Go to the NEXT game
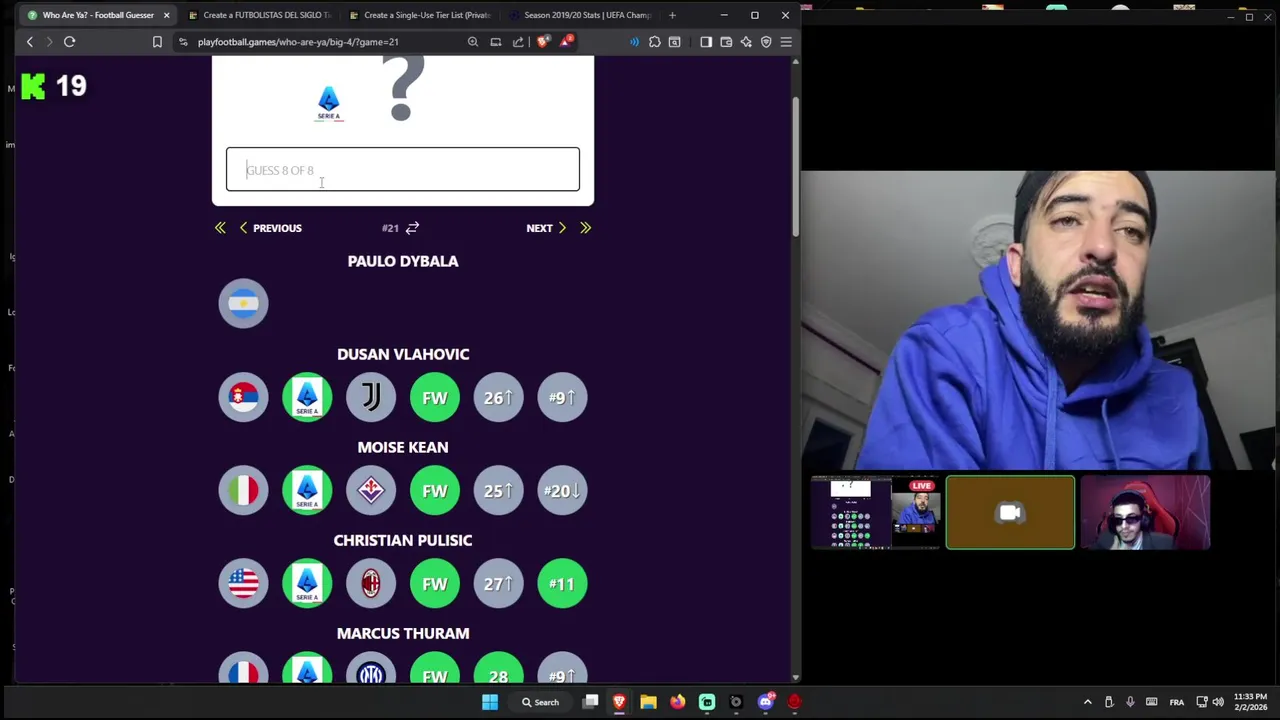Screen dimensions: 1280x720 (546, 228)
